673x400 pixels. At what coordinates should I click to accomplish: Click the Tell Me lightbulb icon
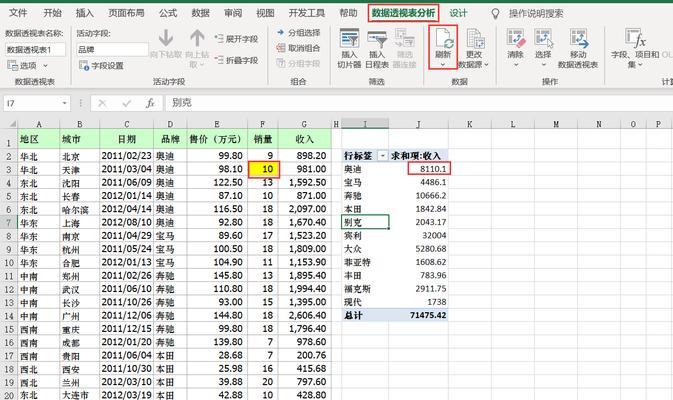pos(495,14)
